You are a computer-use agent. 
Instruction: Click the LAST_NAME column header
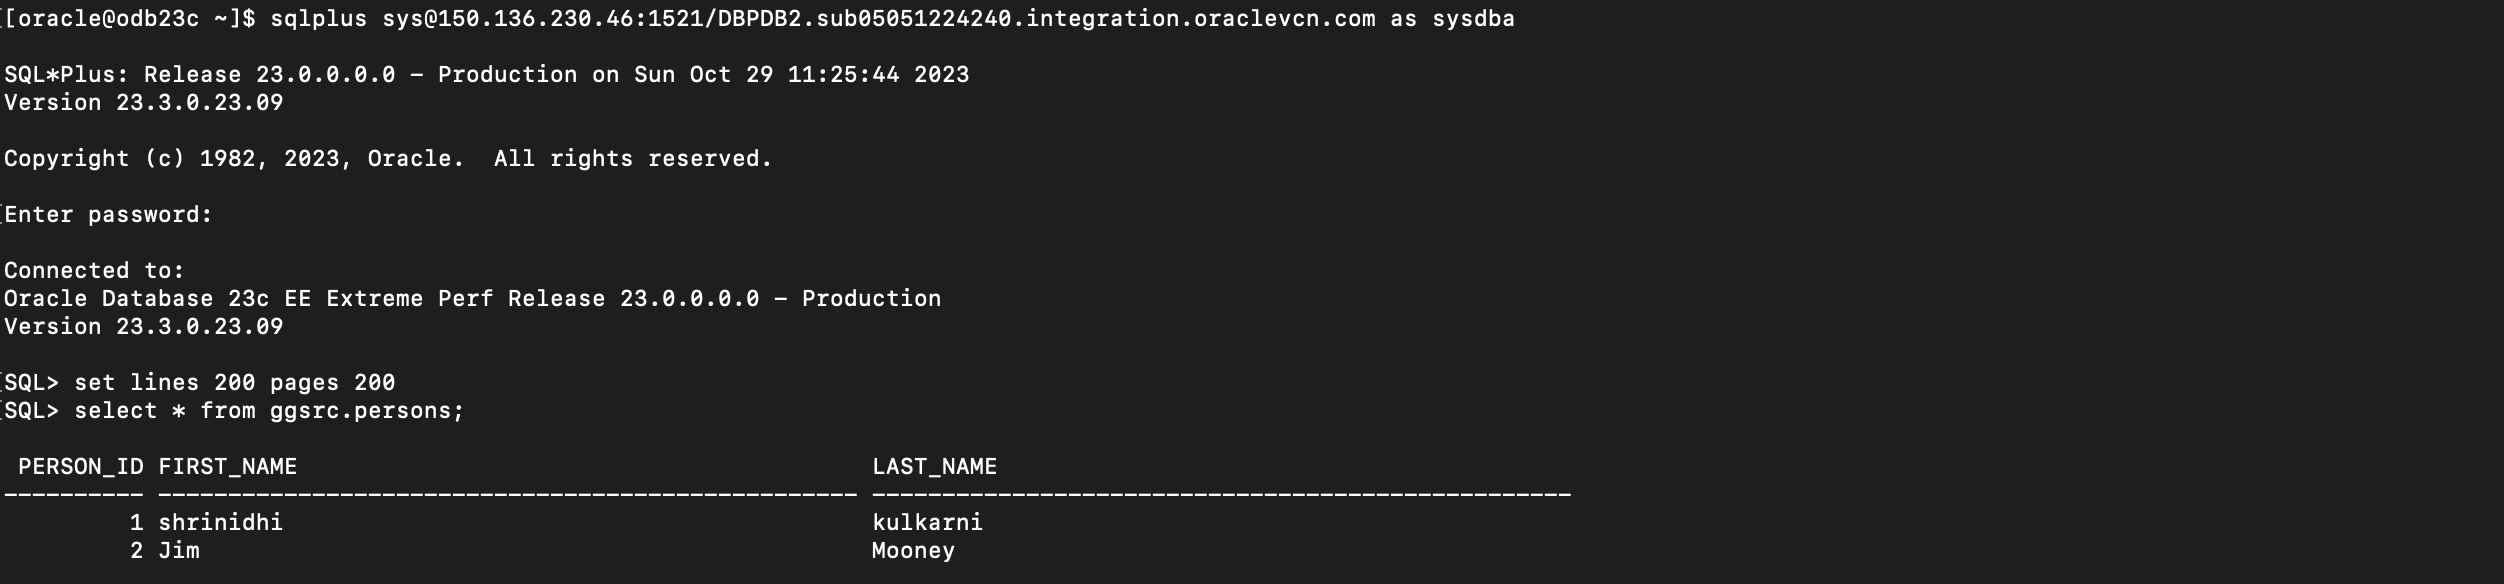tap(934, 467)
